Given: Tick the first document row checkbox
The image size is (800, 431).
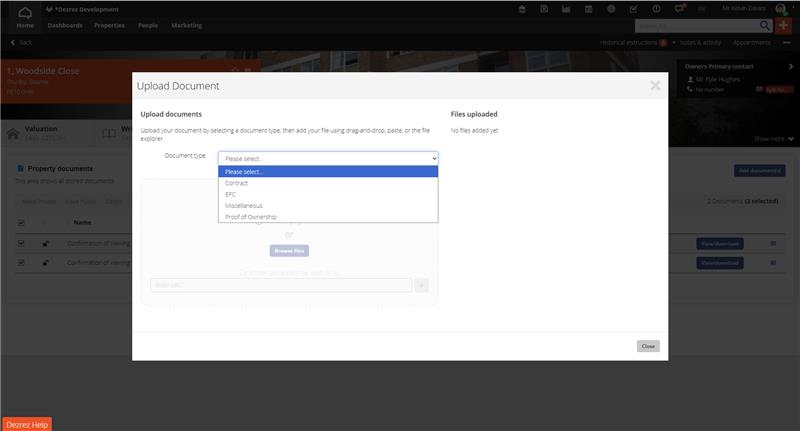Looking at the screenshot, I should [x=21, y=242].
